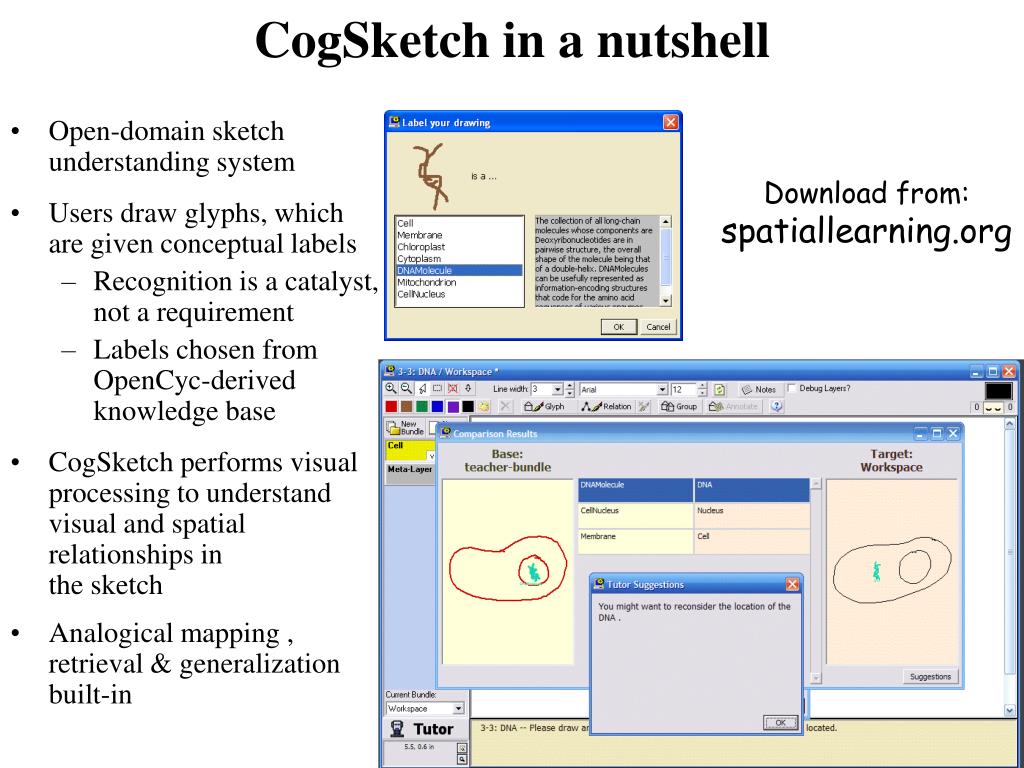Click the New Bundle icon
Viewport: 1024px width, 768px height.
point(404,428)
